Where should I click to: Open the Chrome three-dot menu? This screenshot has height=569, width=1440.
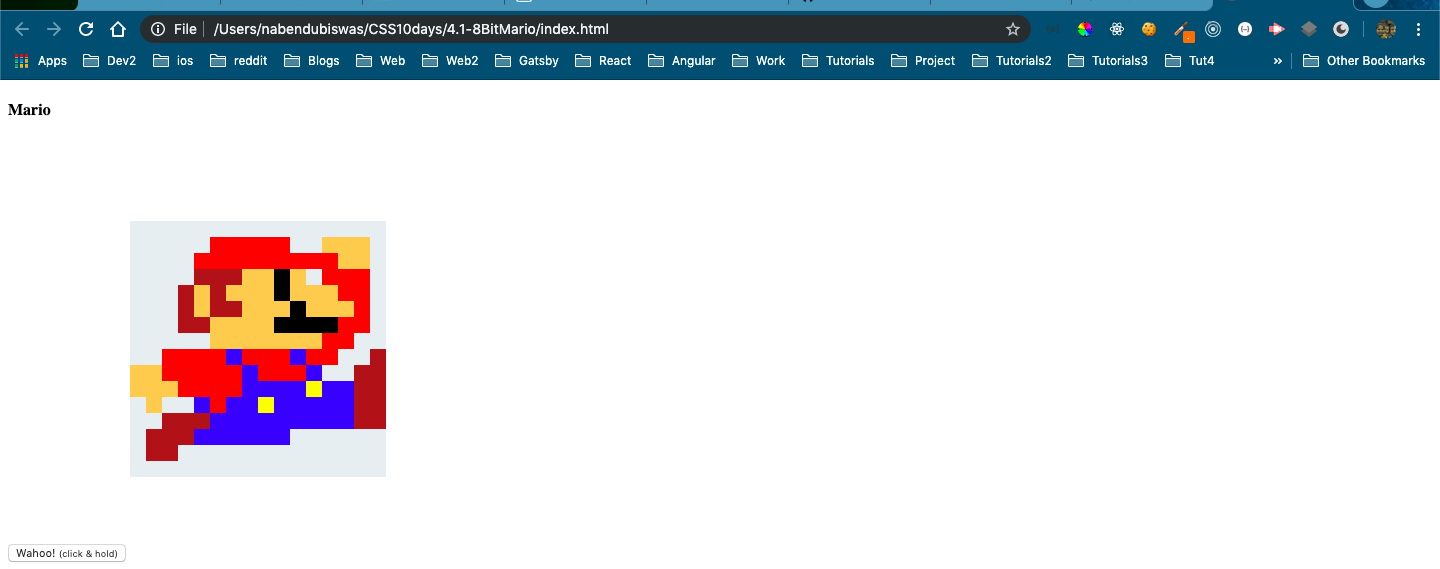tap(1420, 29)
